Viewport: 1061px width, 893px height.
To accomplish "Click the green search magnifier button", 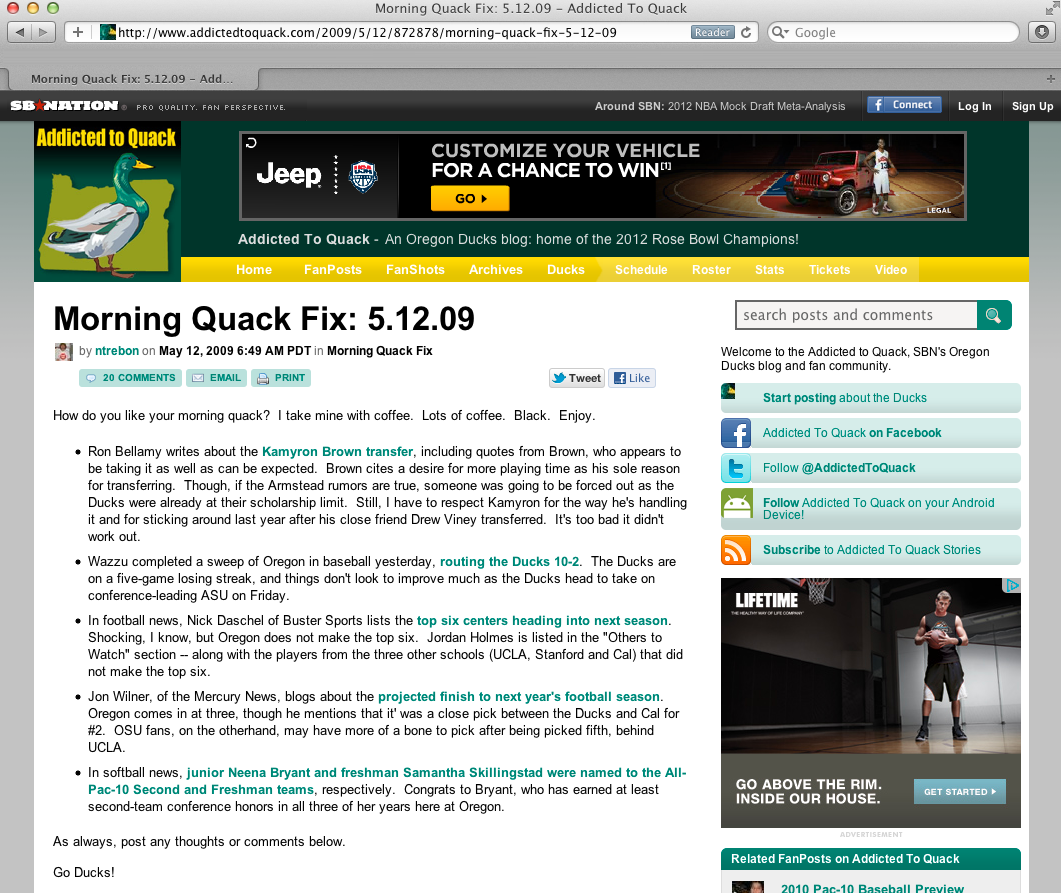I will point(994,315).
